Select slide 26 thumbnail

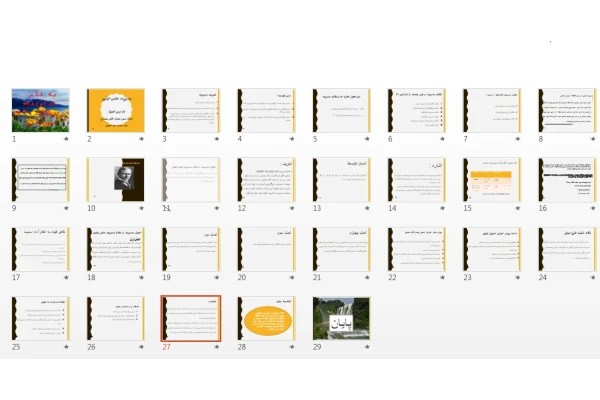pos(116,318)
